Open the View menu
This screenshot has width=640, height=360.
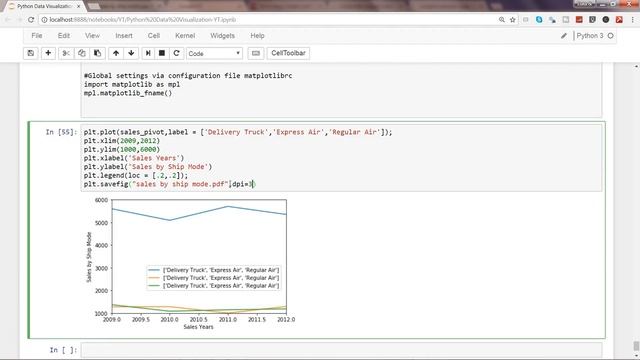click(x=92, y=36)
